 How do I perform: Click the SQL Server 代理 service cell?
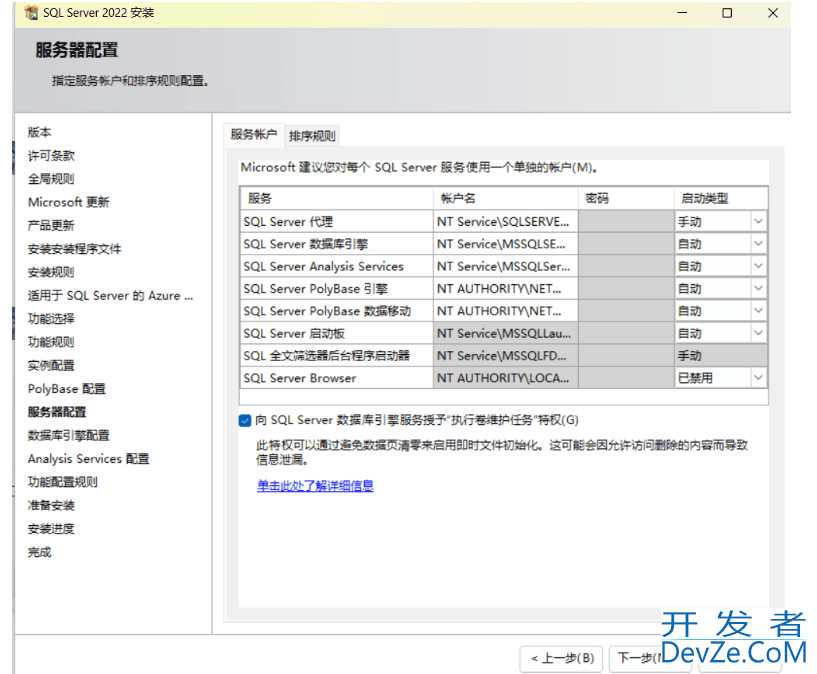pos(337,221)
